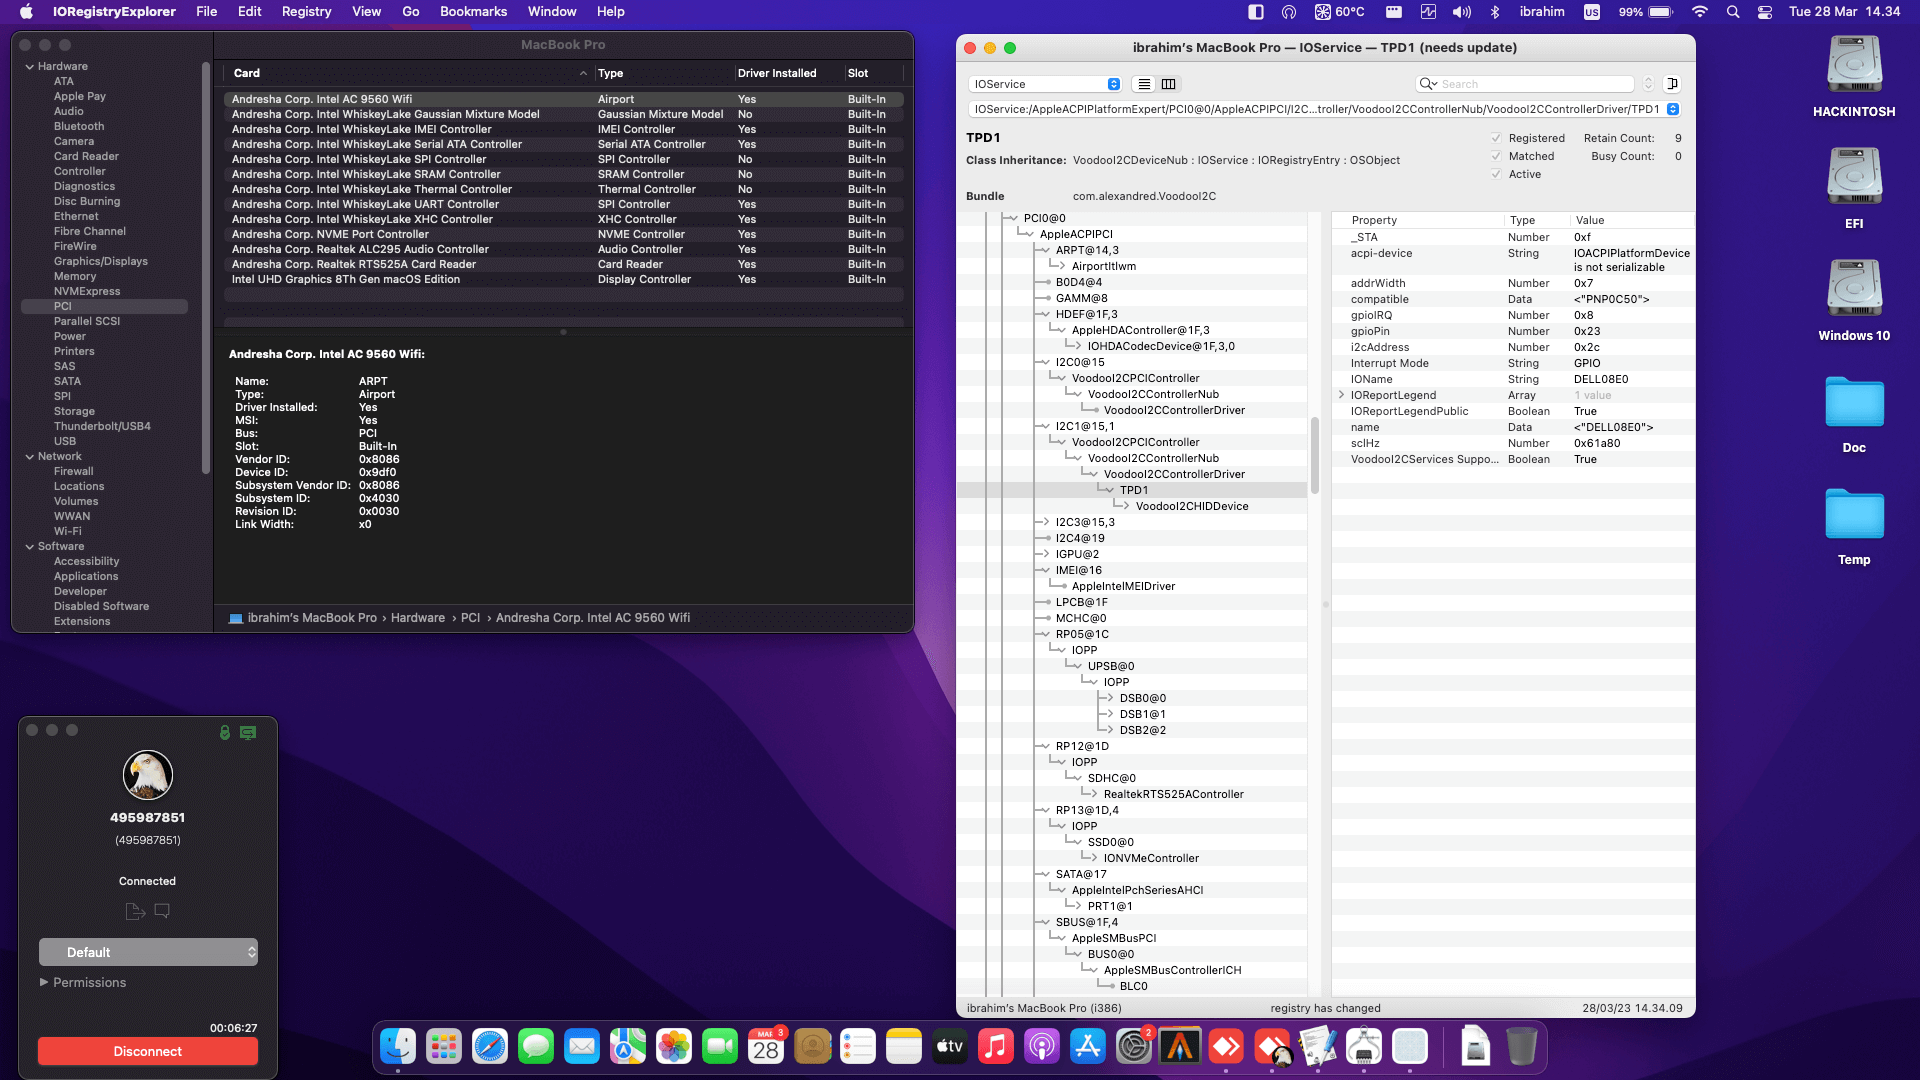Toggle the Matched checkbox
The height and width of the screenshot is (1080, 1920).
tap(1496, 156)
